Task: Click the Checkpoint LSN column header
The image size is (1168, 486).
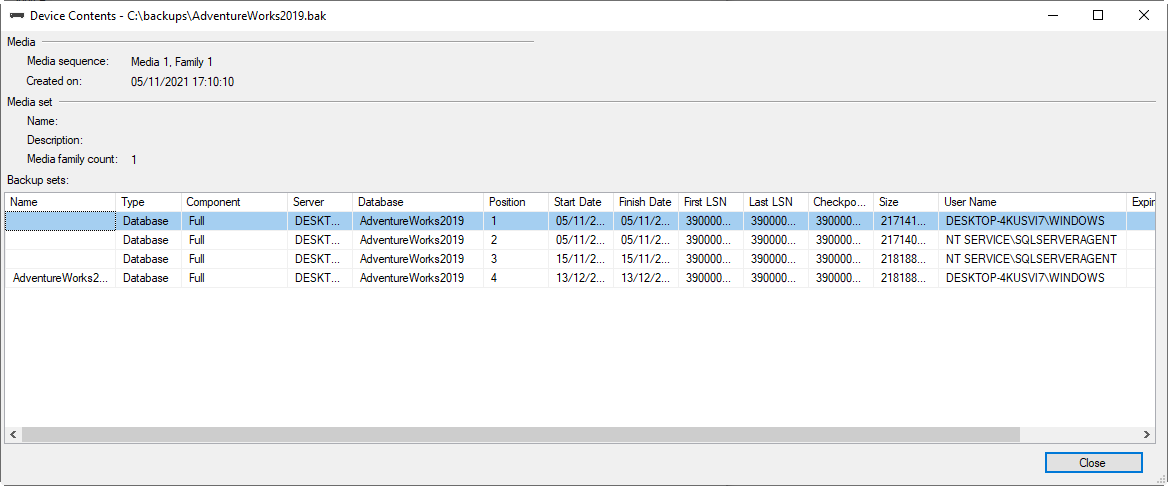Action: pos(841,202)
